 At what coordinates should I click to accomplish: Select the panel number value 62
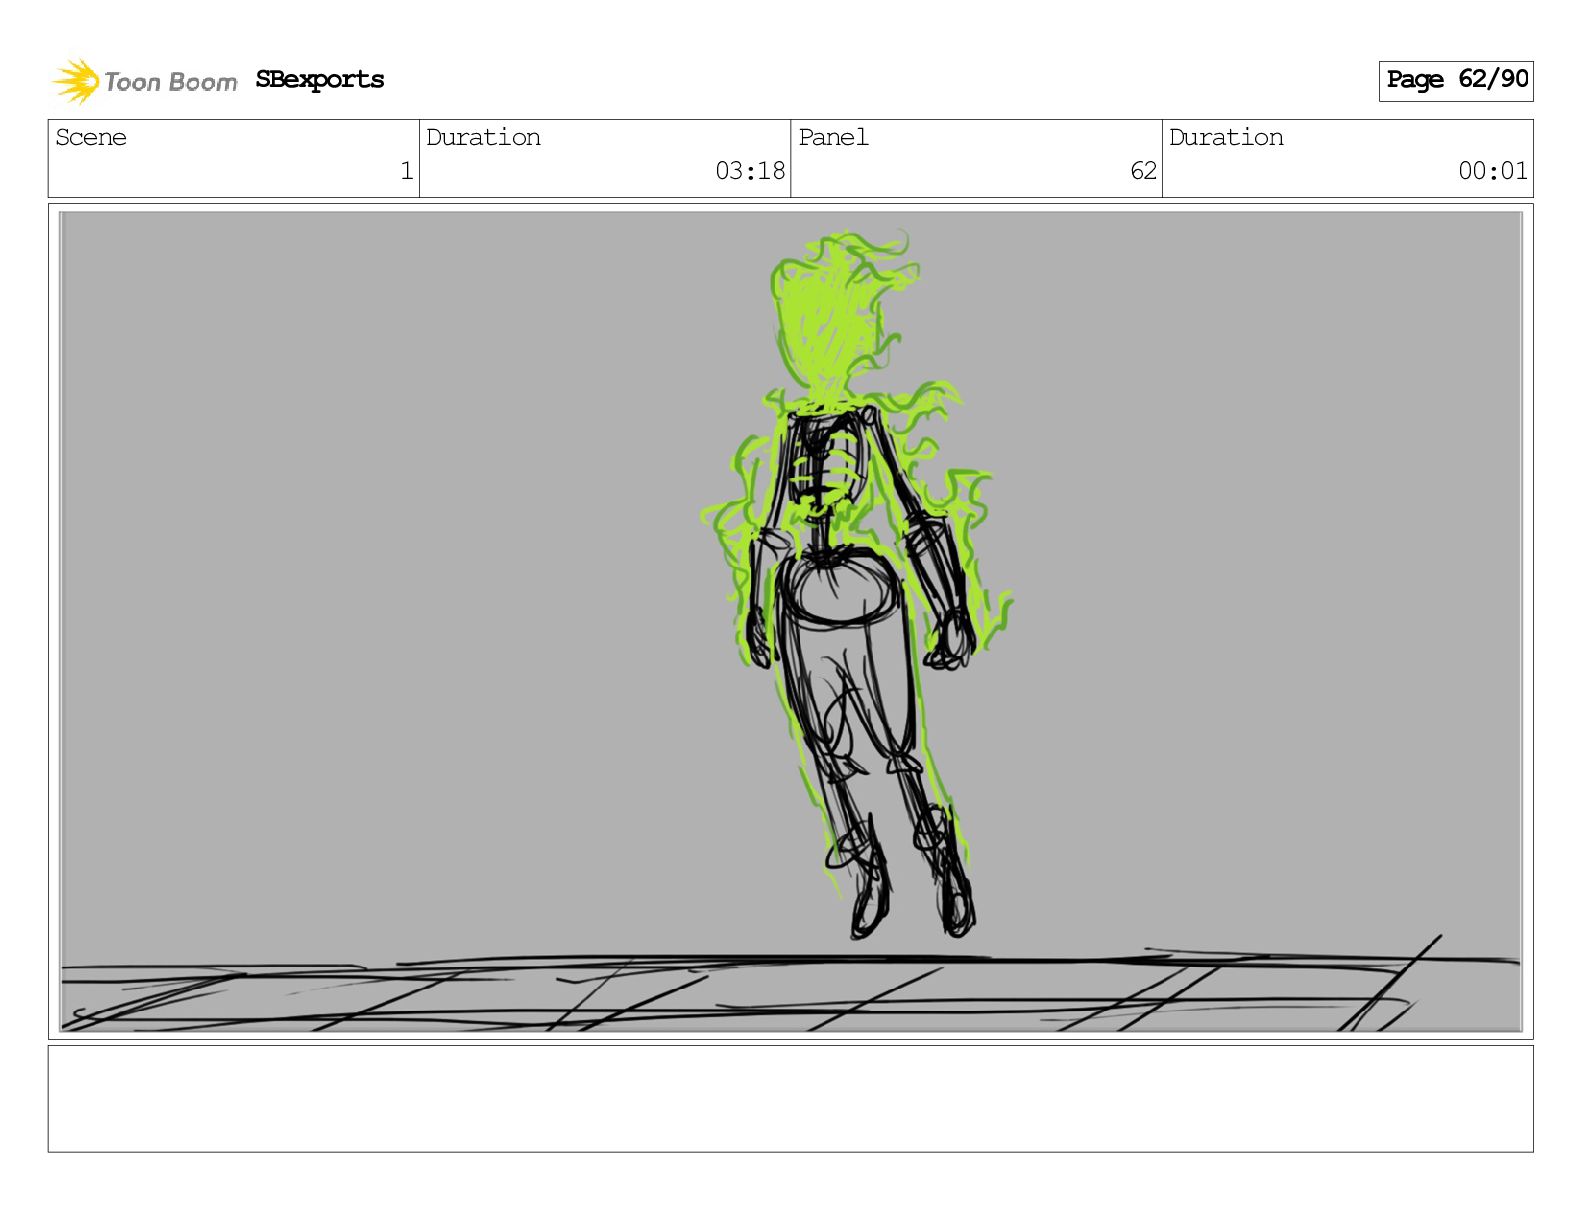(1143, 171)
